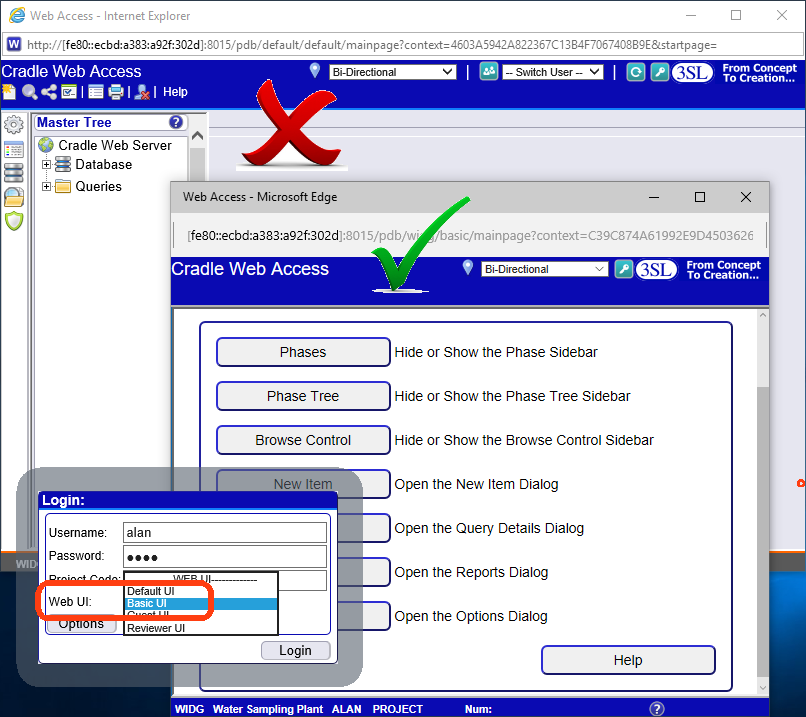Click the magnifier search icon in toolbar
The width and height of the screenshot is (806, 717).
coord(29,92)
